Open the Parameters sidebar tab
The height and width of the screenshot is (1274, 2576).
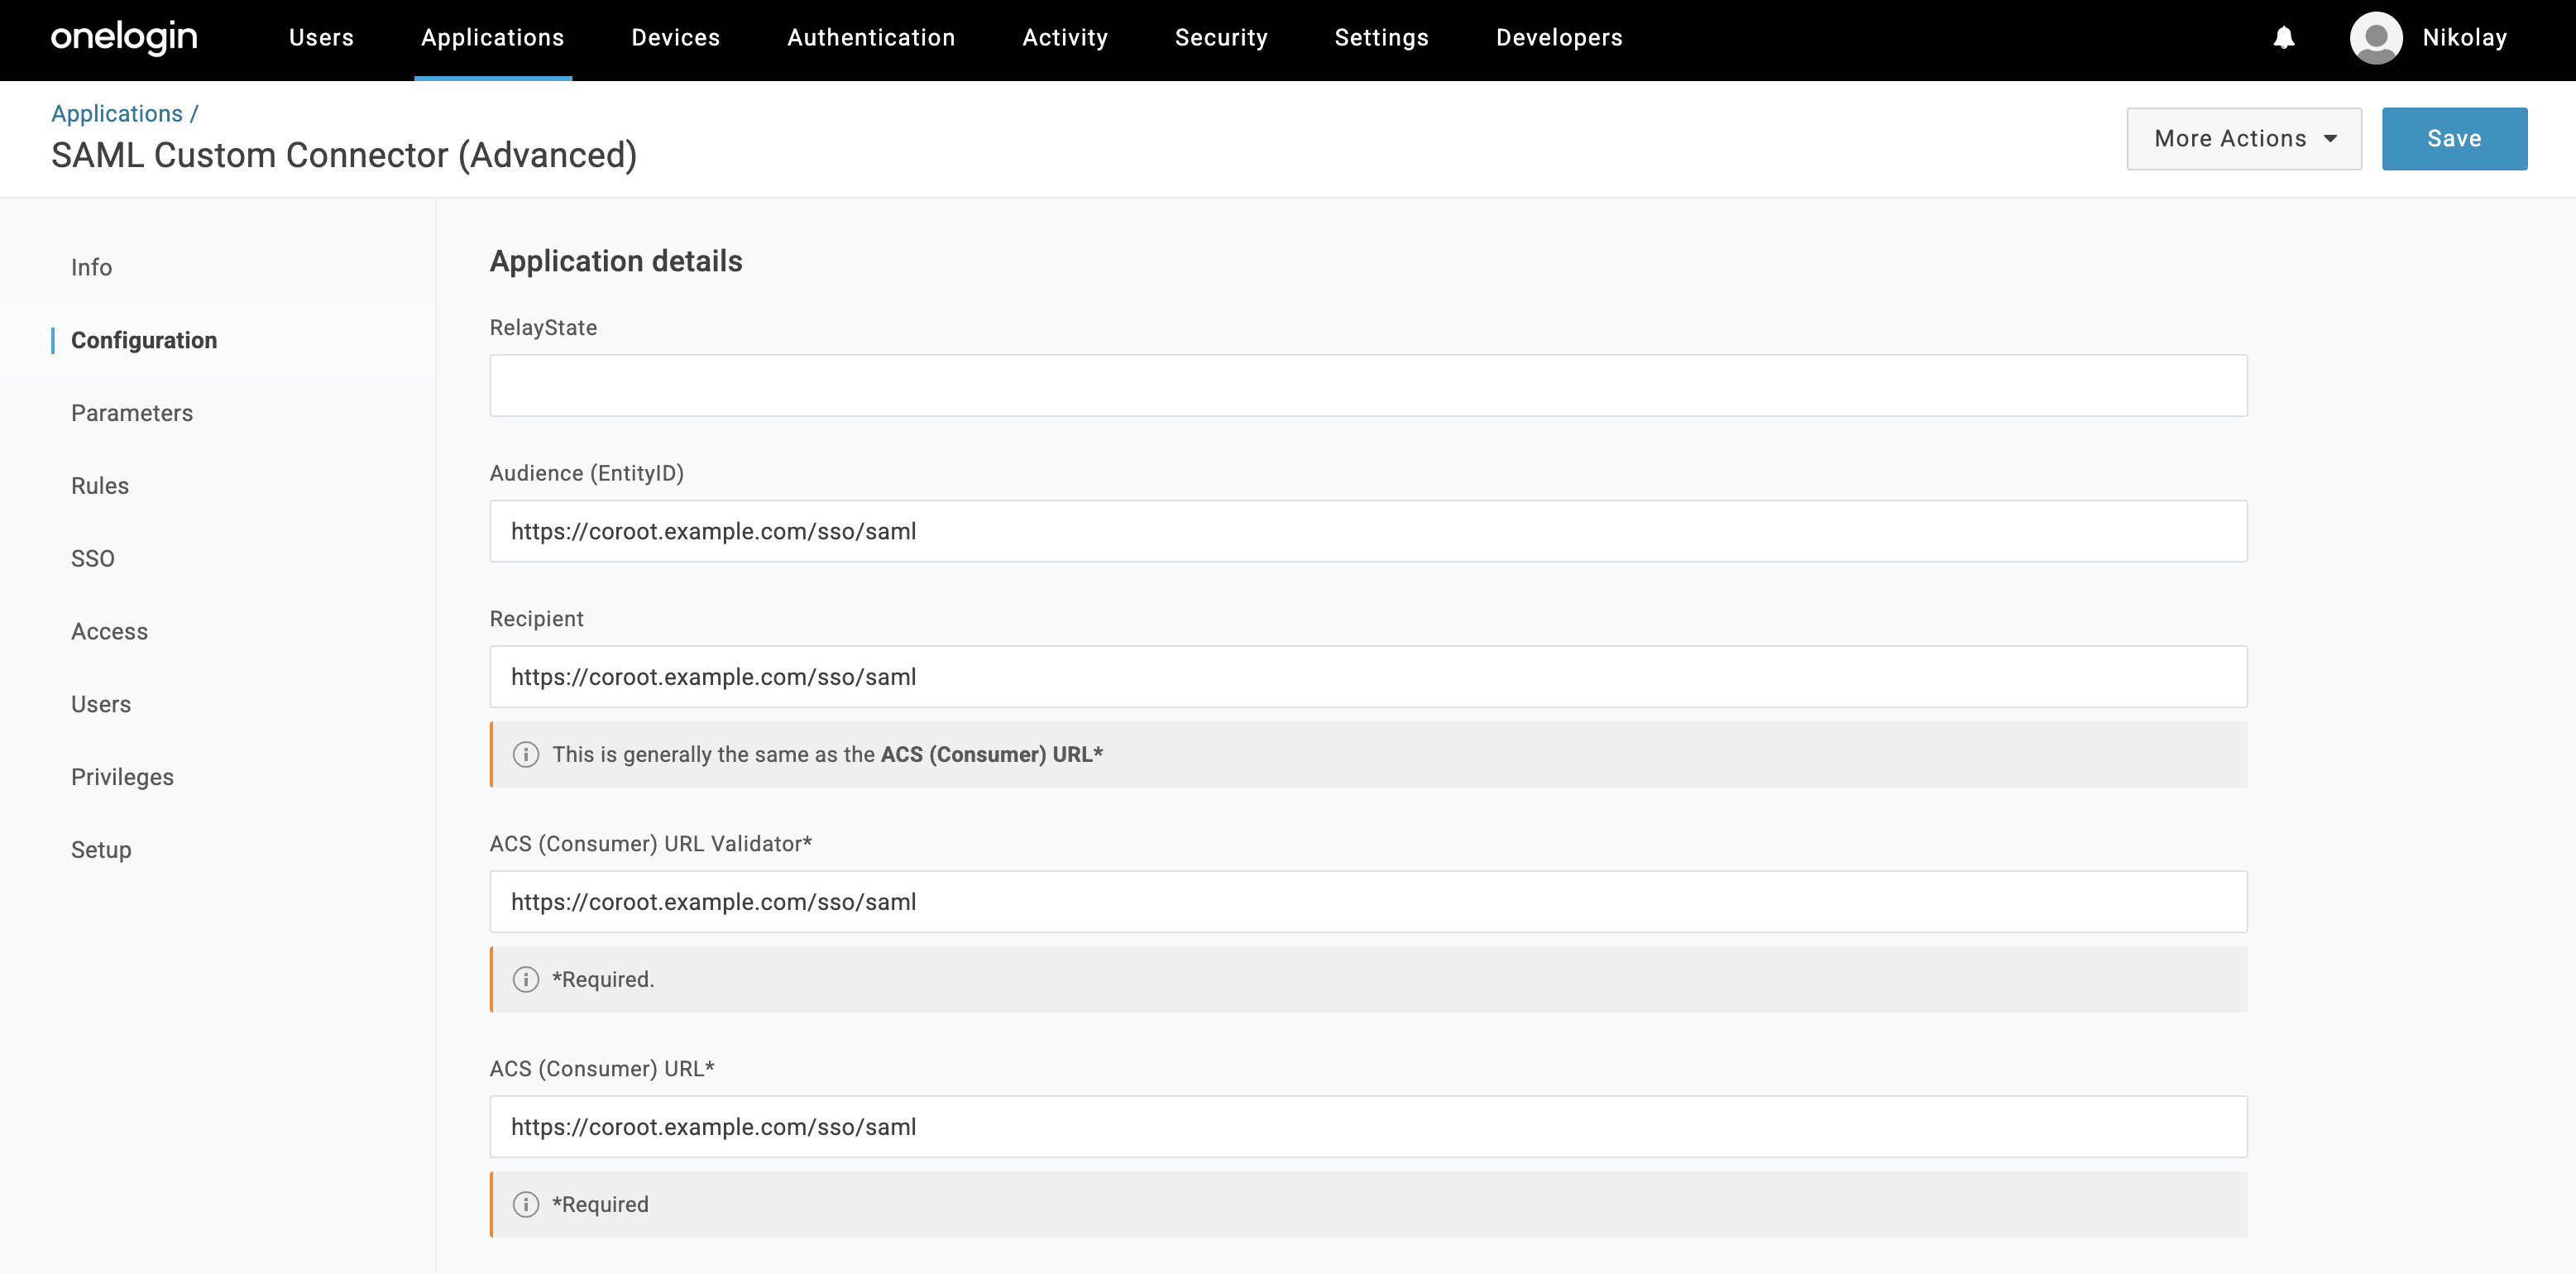click(x=132, y=413)
